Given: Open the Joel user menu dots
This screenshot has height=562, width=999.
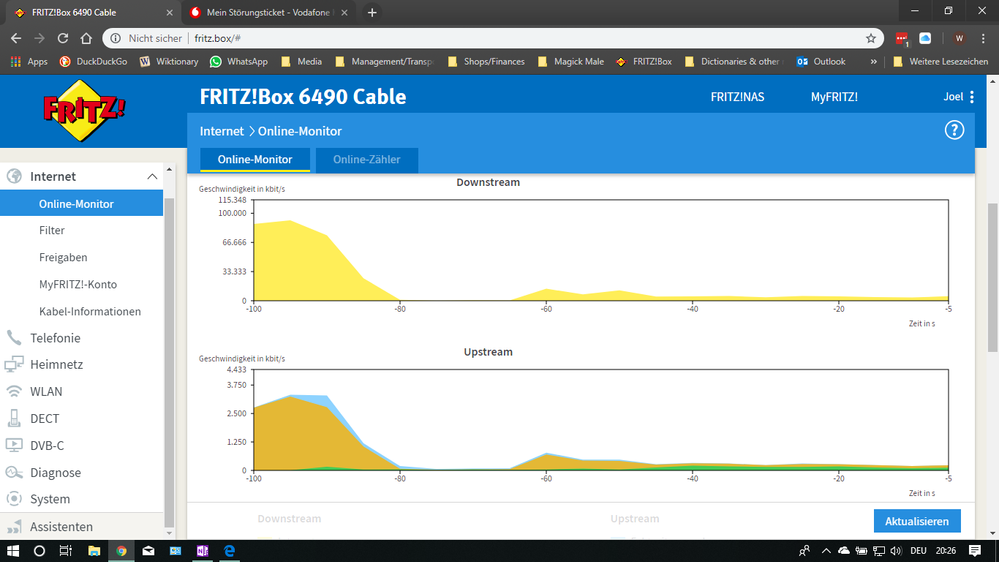Looking at the screenshot, I should point(972,97).
